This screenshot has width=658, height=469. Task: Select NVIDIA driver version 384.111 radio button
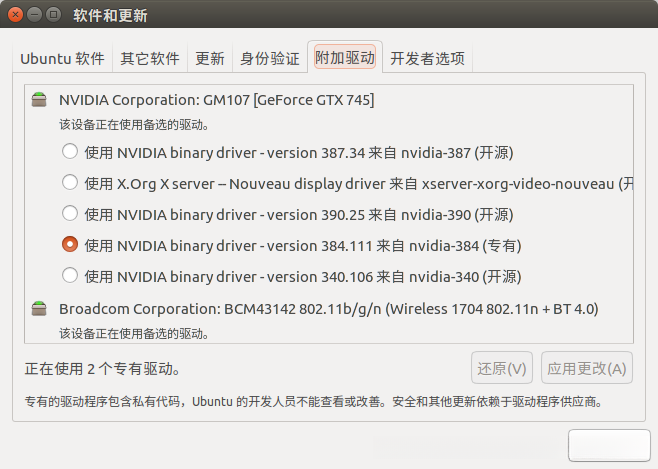69,244
